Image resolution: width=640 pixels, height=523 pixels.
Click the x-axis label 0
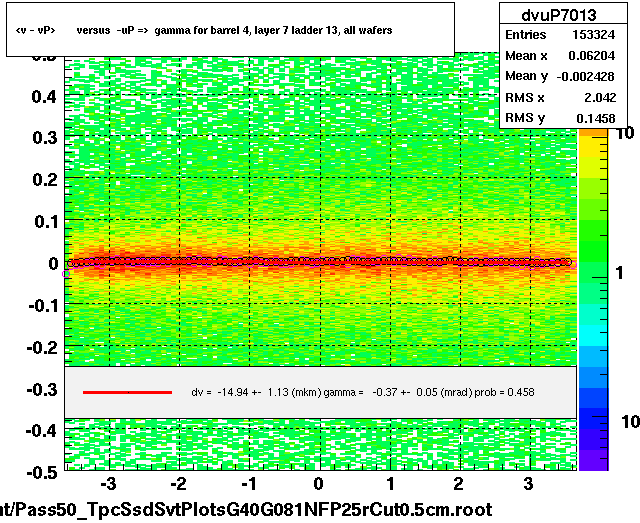[319, 484]
